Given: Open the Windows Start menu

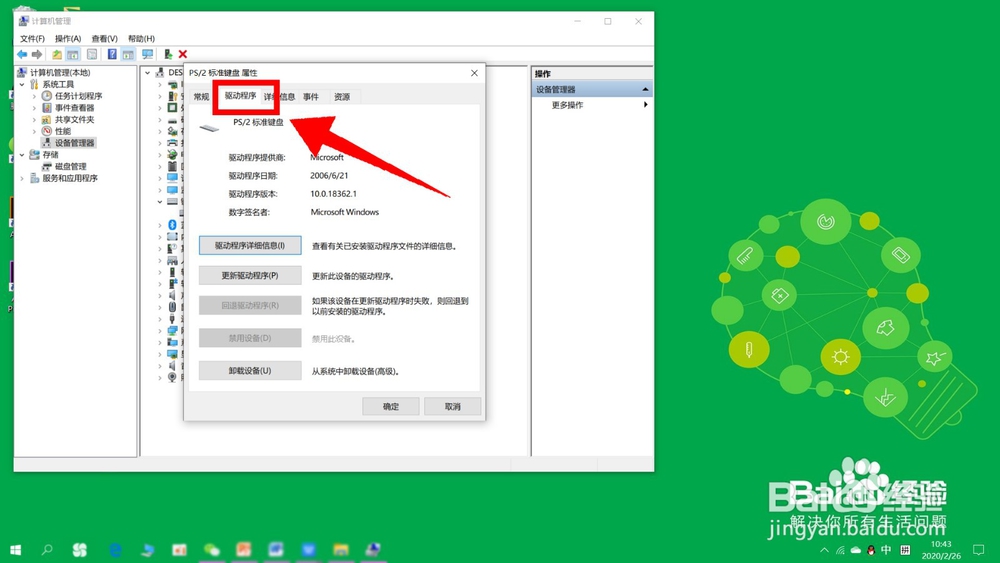Looking at the screenshot, I should click(x=16, y=550).
